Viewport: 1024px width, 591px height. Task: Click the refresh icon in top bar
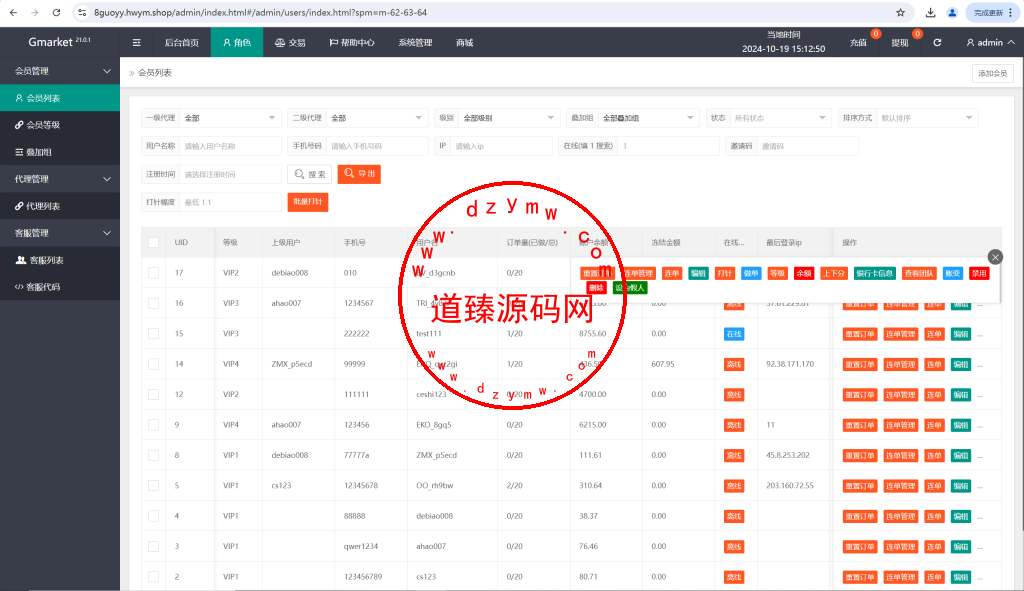(x=937, y=42)
